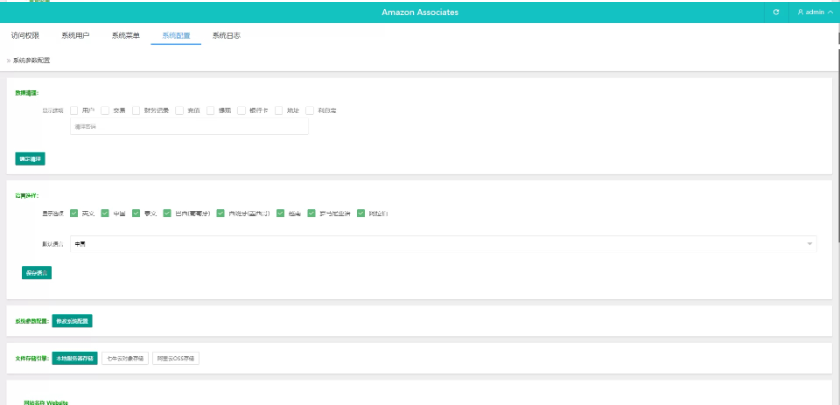Image resolution: width=840 pixels, height=405 pixels.
Task: Open the admin user menu
Action: 815,12
